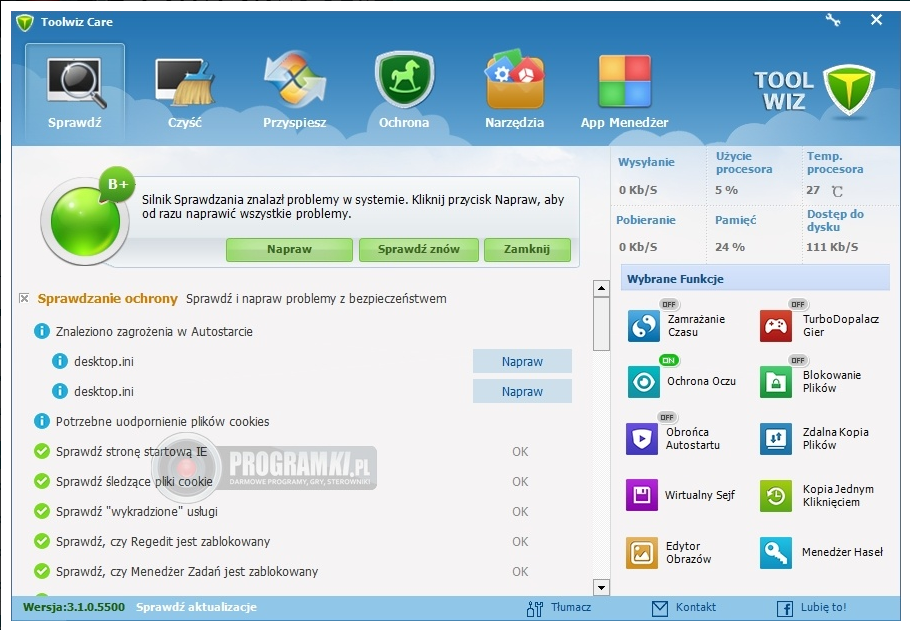Screen dimensions: 910x630
Task: Open the Narzędzia toolbox tab
Action: pyautogui.click(x=515, y=92)
